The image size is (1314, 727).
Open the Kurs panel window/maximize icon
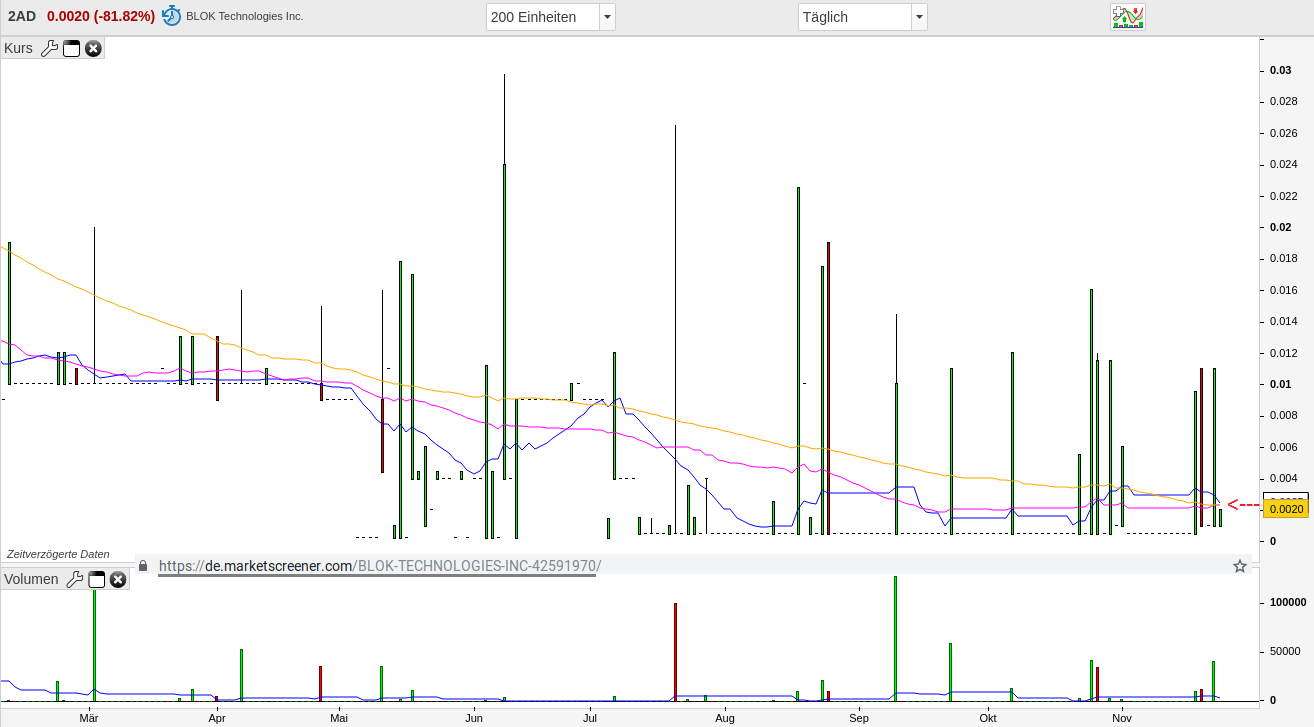tap(71, 48)
